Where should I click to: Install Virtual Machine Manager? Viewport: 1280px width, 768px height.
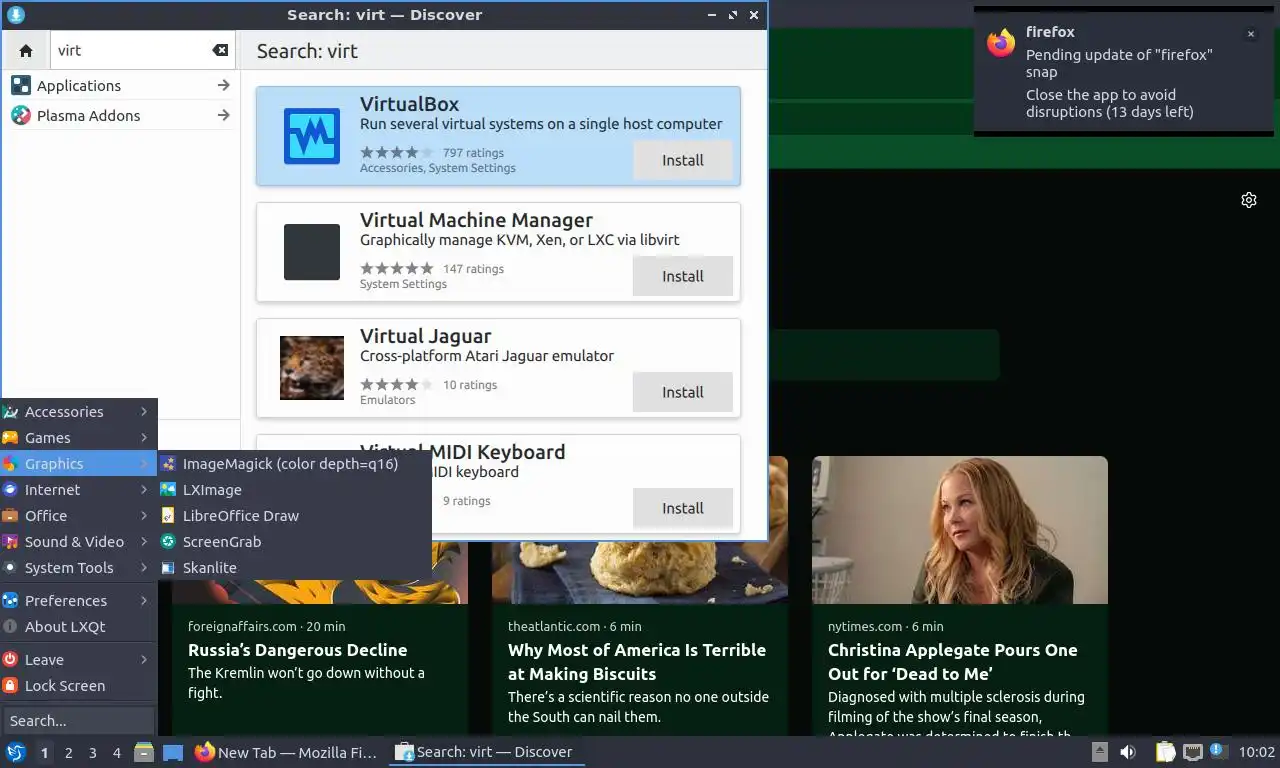click(682, 276)
